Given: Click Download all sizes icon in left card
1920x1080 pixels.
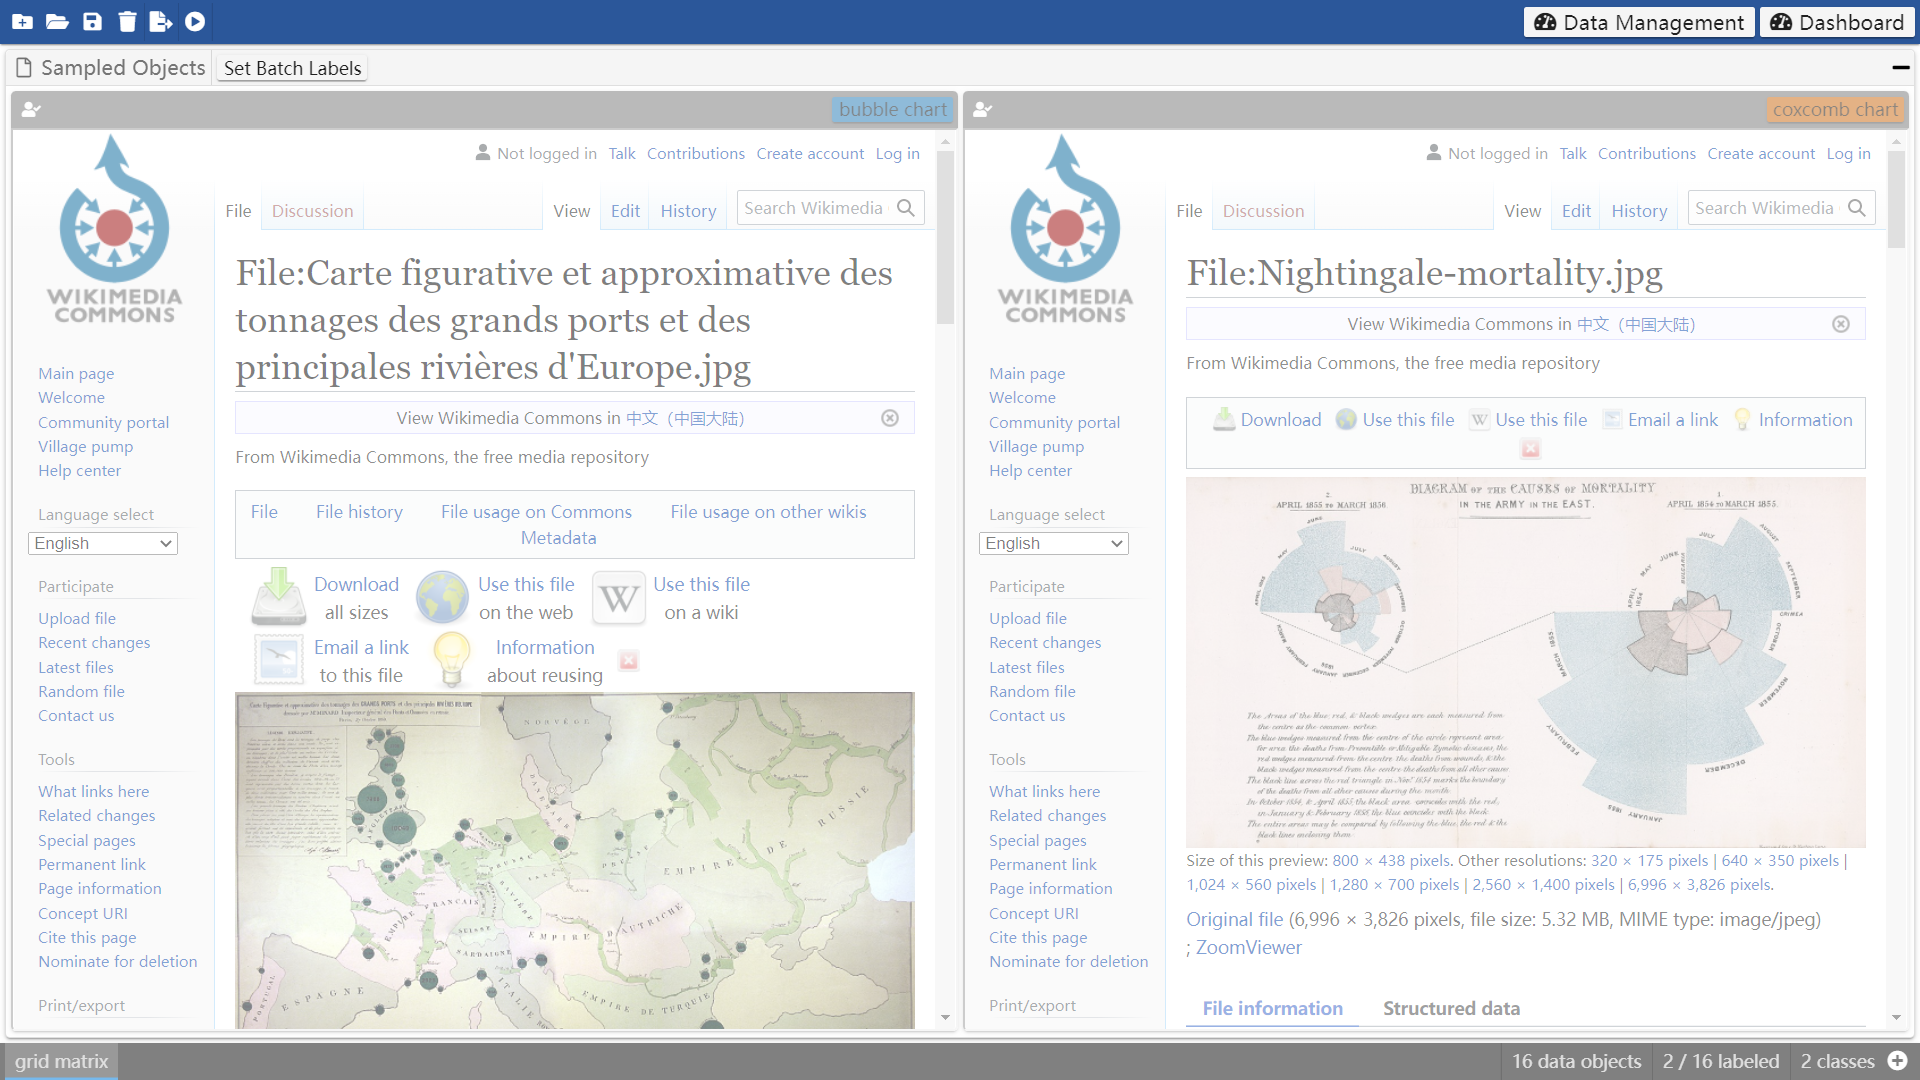Looking at the screenshot, I should tap(279, 597).
